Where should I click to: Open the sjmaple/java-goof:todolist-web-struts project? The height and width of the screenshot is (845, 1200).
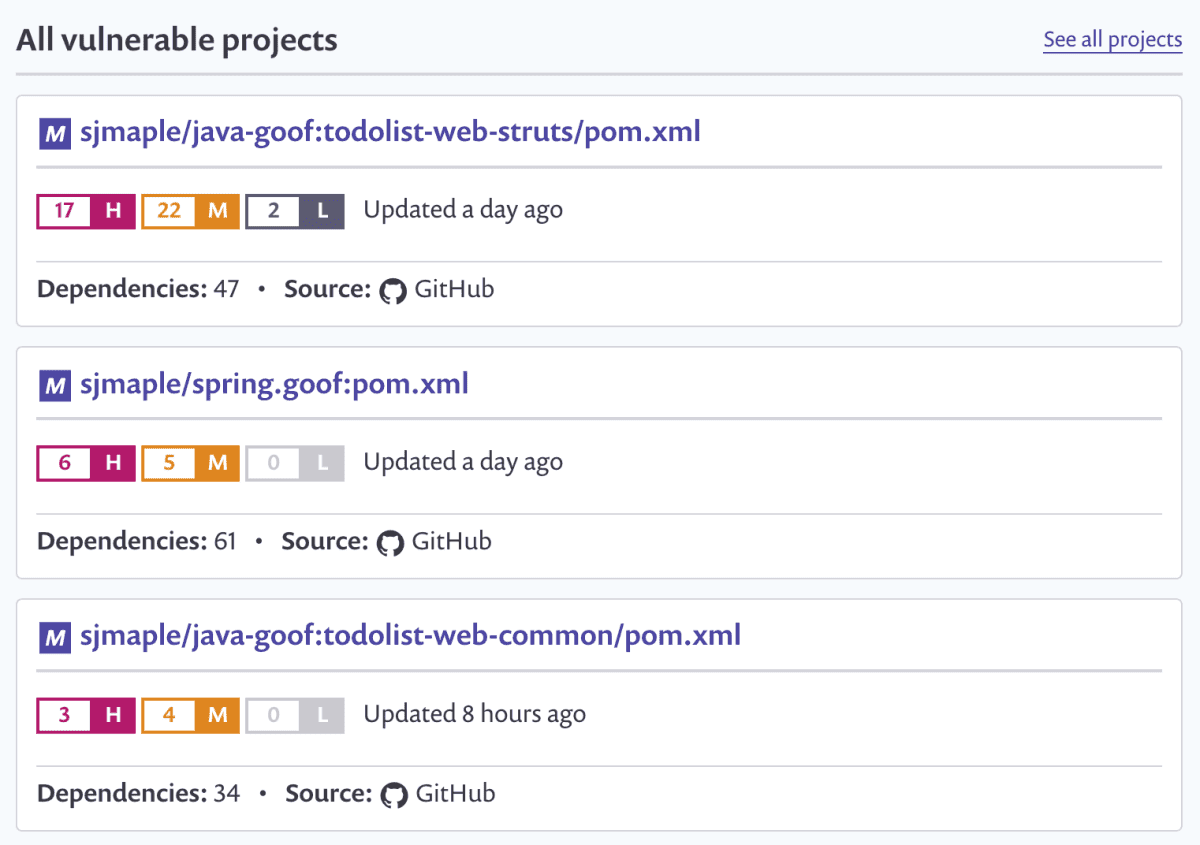(x=390, y=132)
